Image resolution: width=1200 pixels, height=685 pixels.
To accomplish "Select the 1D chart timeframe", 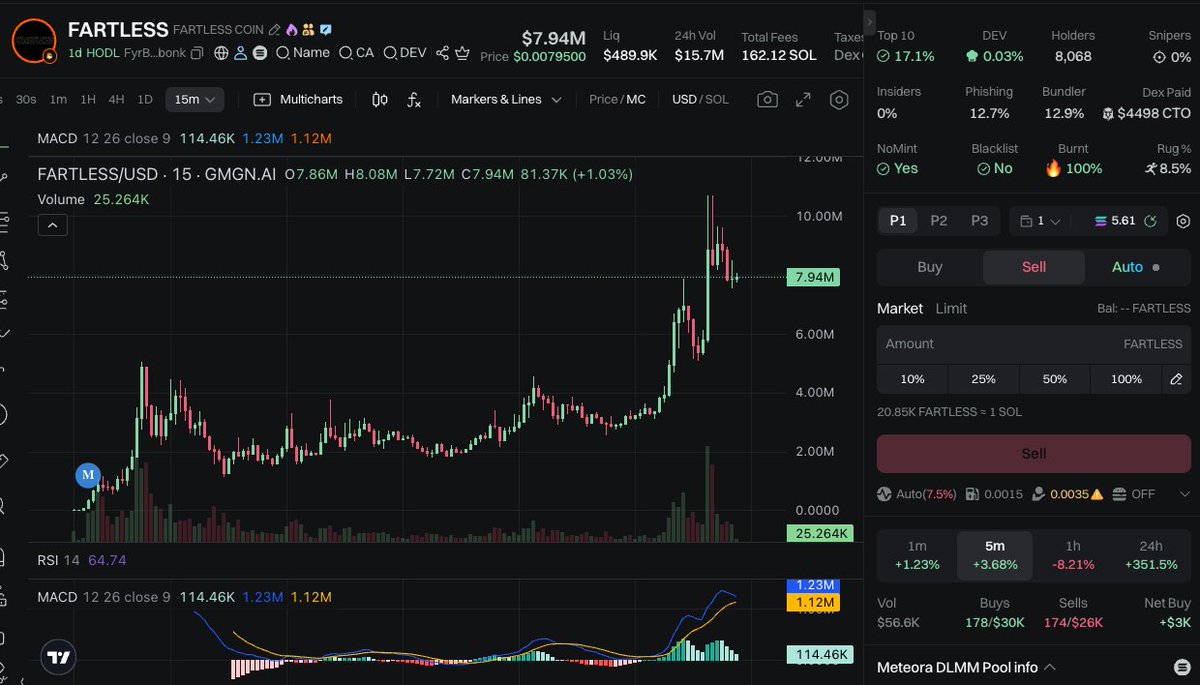I will 145,99.
